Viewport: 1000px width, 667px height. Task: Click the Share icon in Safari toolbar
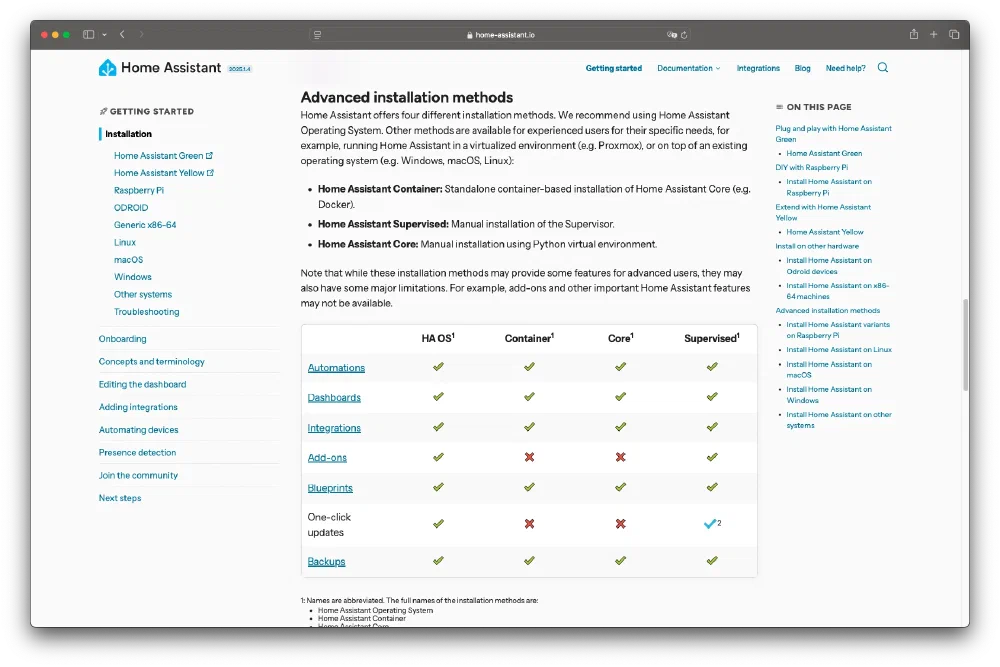913,34
